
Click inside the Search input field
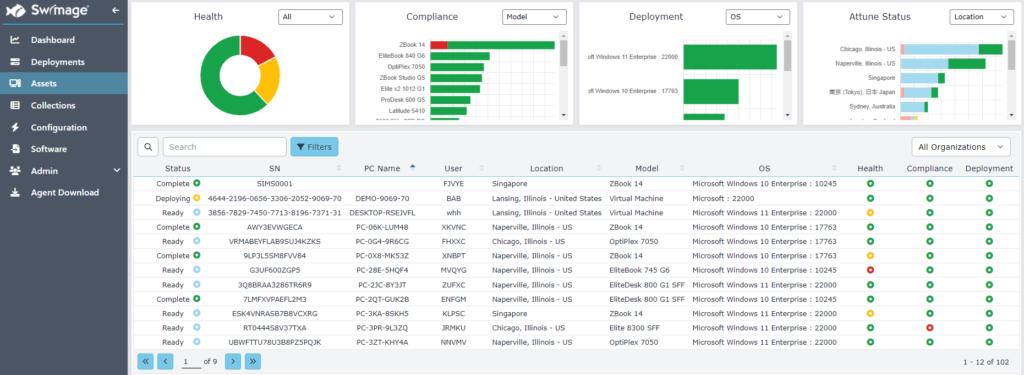[225, 147]
